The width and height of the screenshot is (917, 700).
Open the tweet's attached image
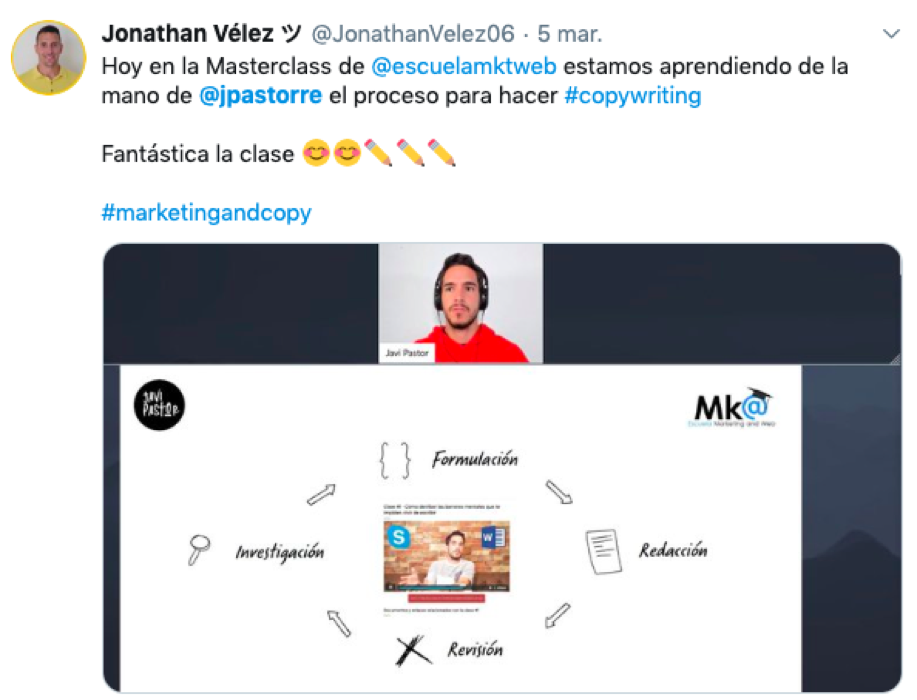click(502, 468)
